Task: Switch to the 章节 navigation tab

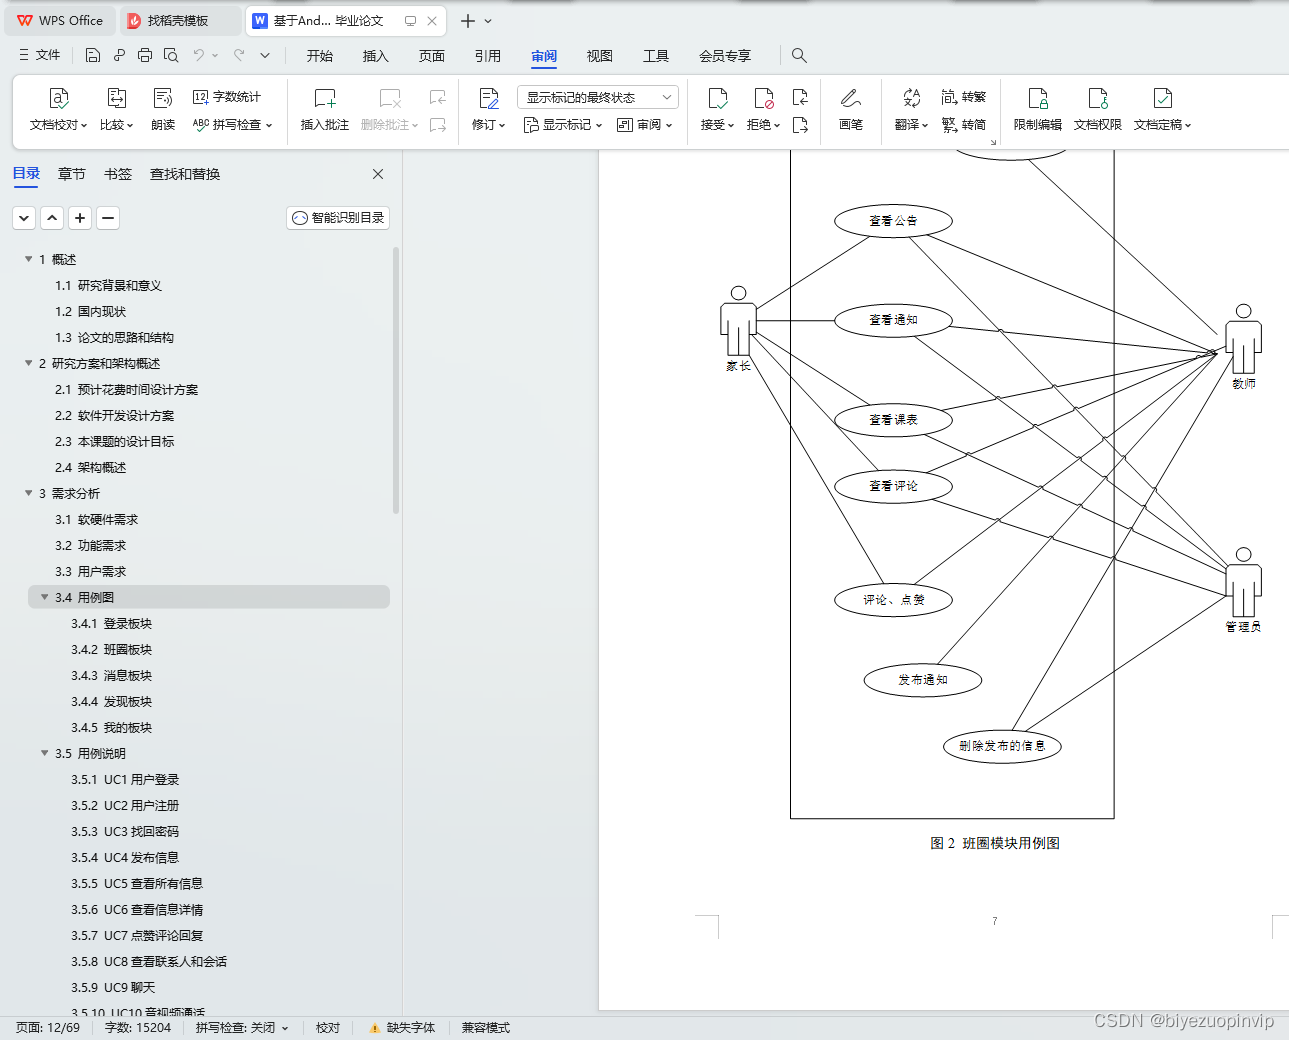Action: [x=72, y=174]
